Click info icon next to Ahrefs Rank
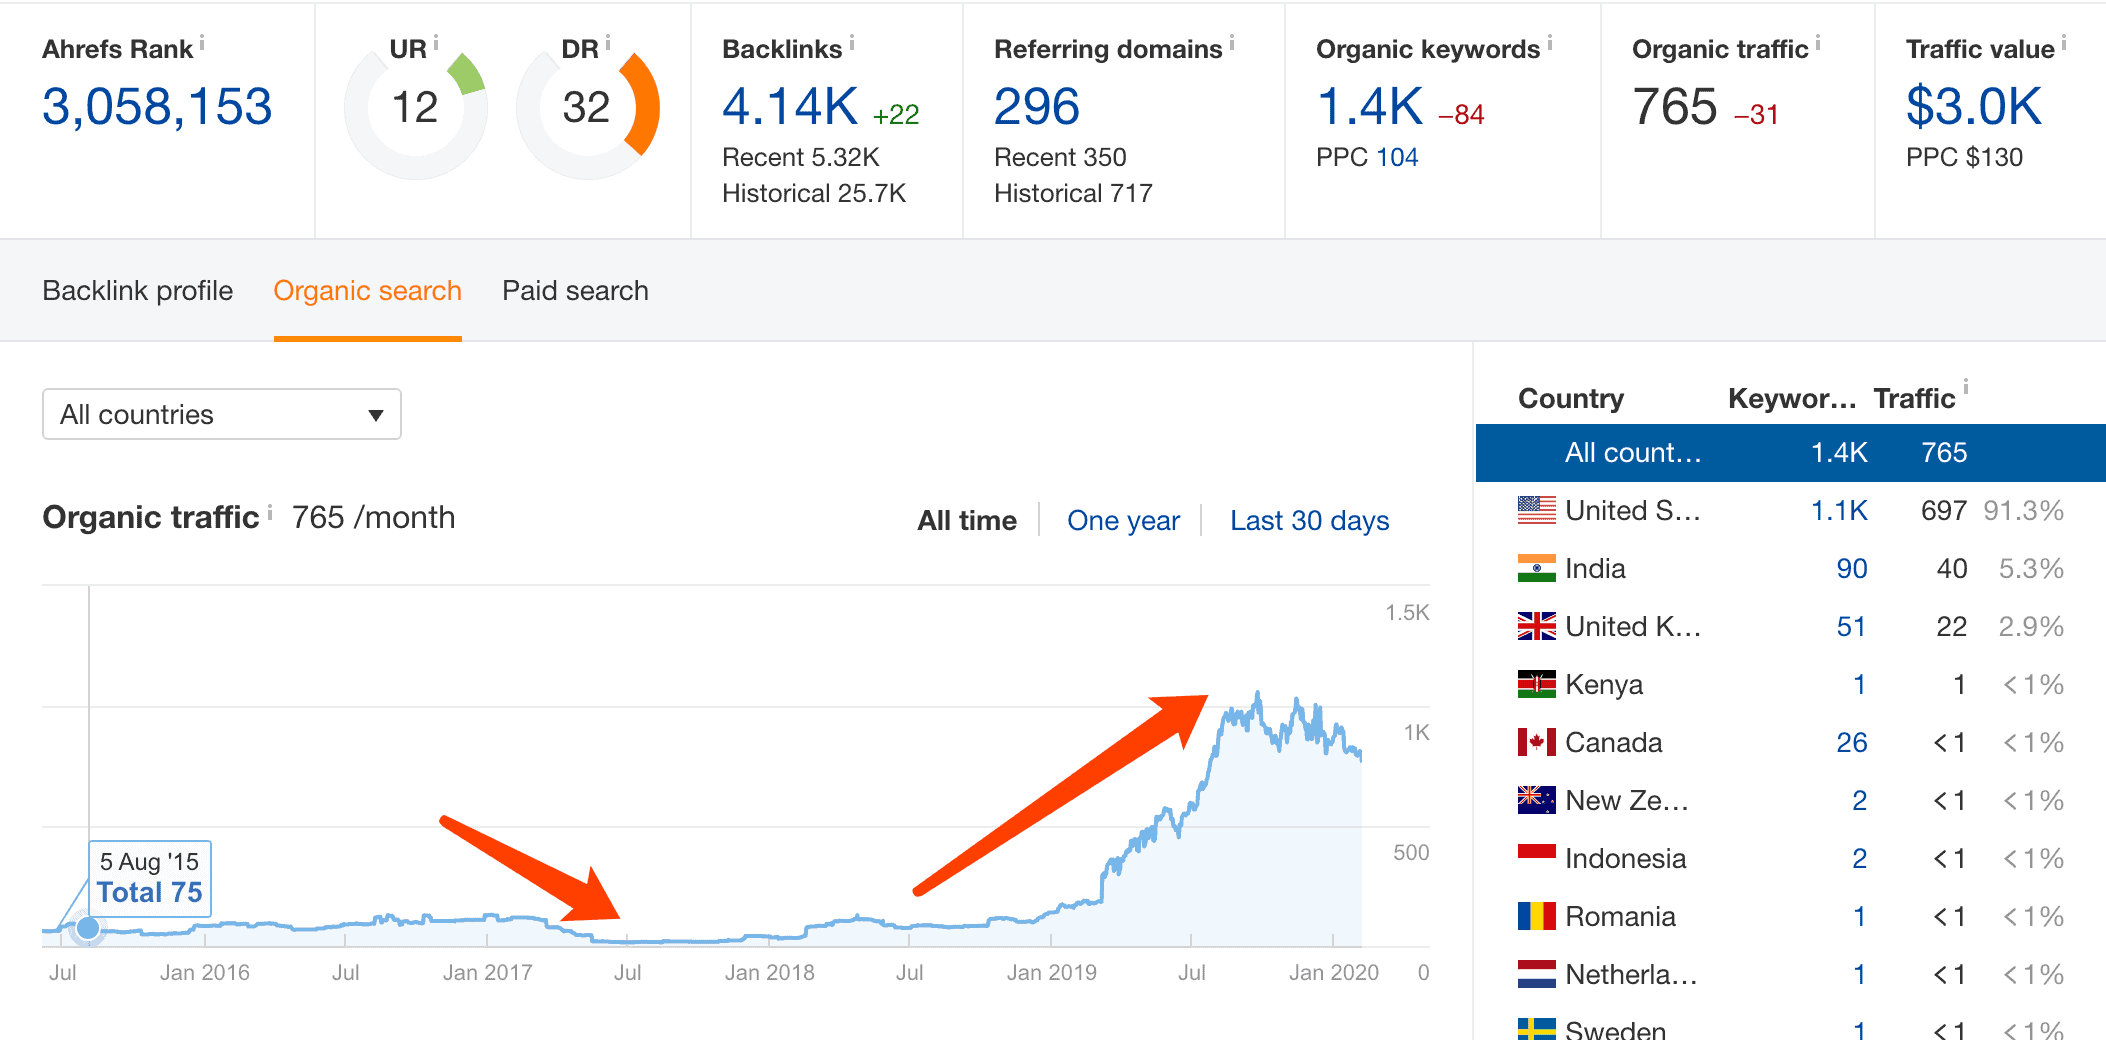Viewport: 2106px width, 1040px height. [202, 42]
